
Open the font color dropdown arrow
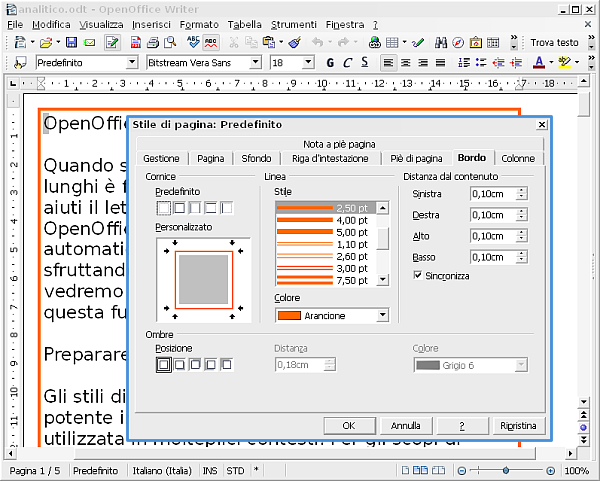click(x=551, y=62)
